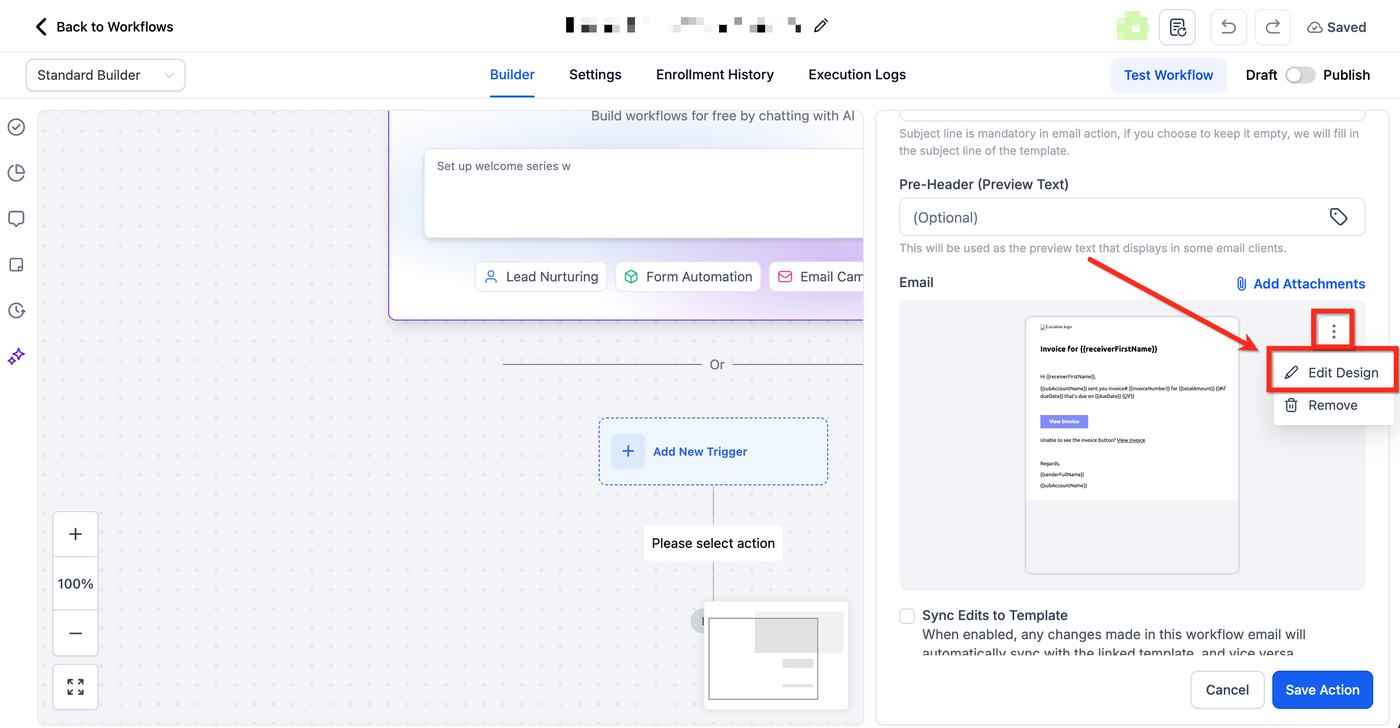The image size is (1400, 728).
Task: Click the redo arrow icon
Action: (x=1273, y=27)
